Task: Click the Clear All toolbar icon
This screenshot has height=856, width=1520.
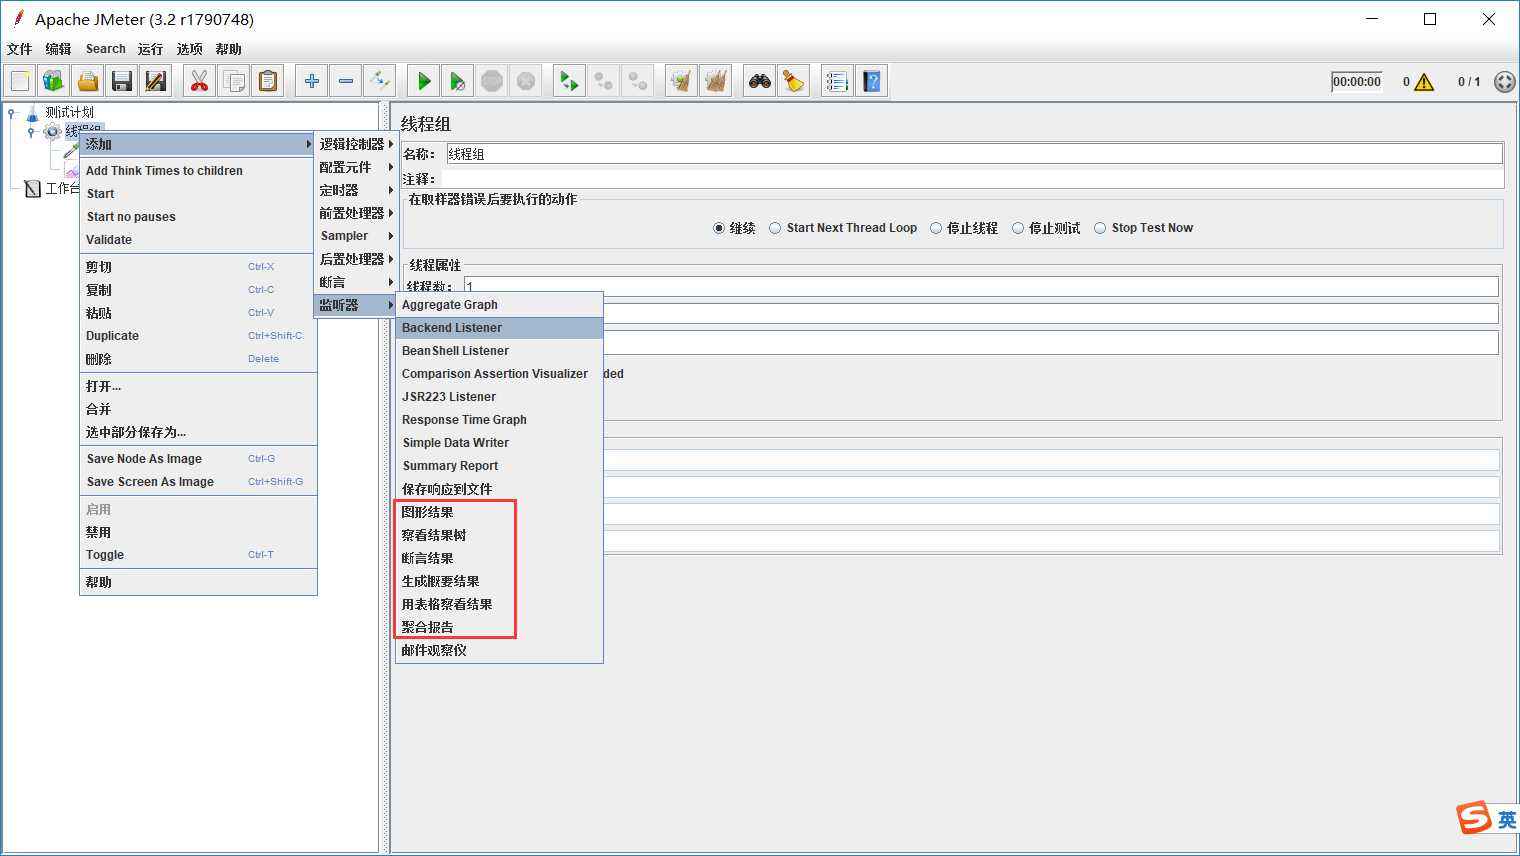Action: pos(716,81)
